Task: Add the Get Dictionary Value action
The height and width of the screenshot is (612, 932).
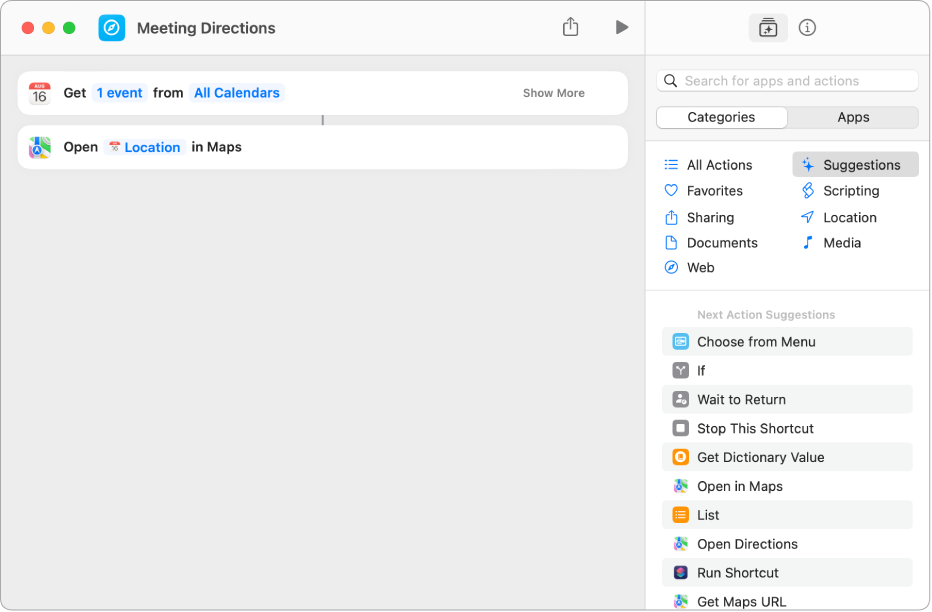Action: pos(760,457)
